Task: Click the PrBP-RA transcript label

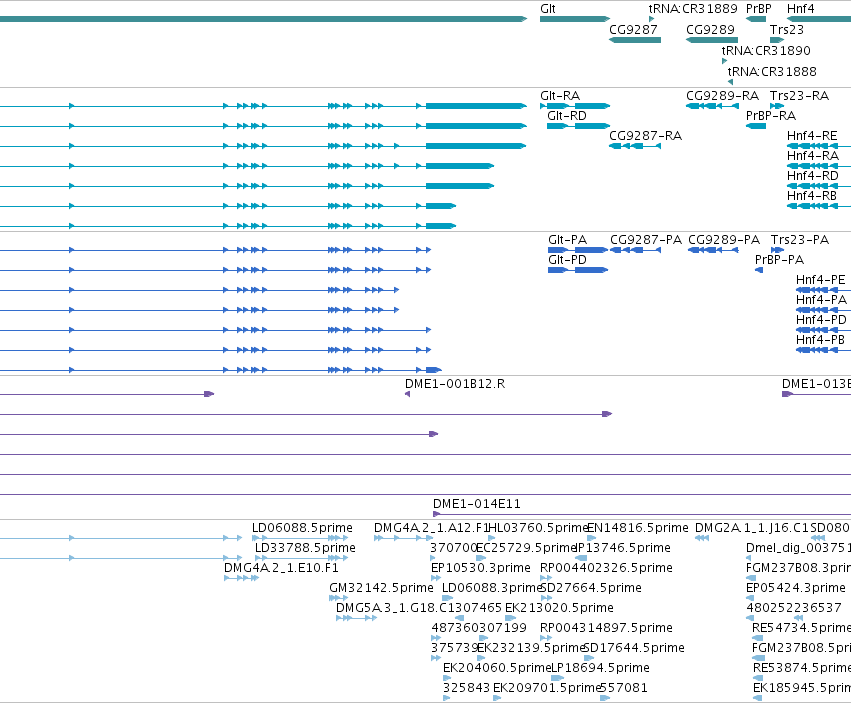Action: 771,116
